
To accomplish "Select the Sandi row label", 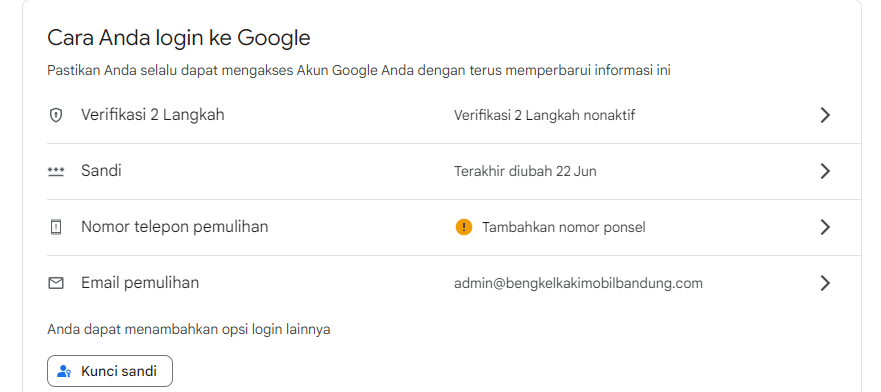I will [101, 170].
